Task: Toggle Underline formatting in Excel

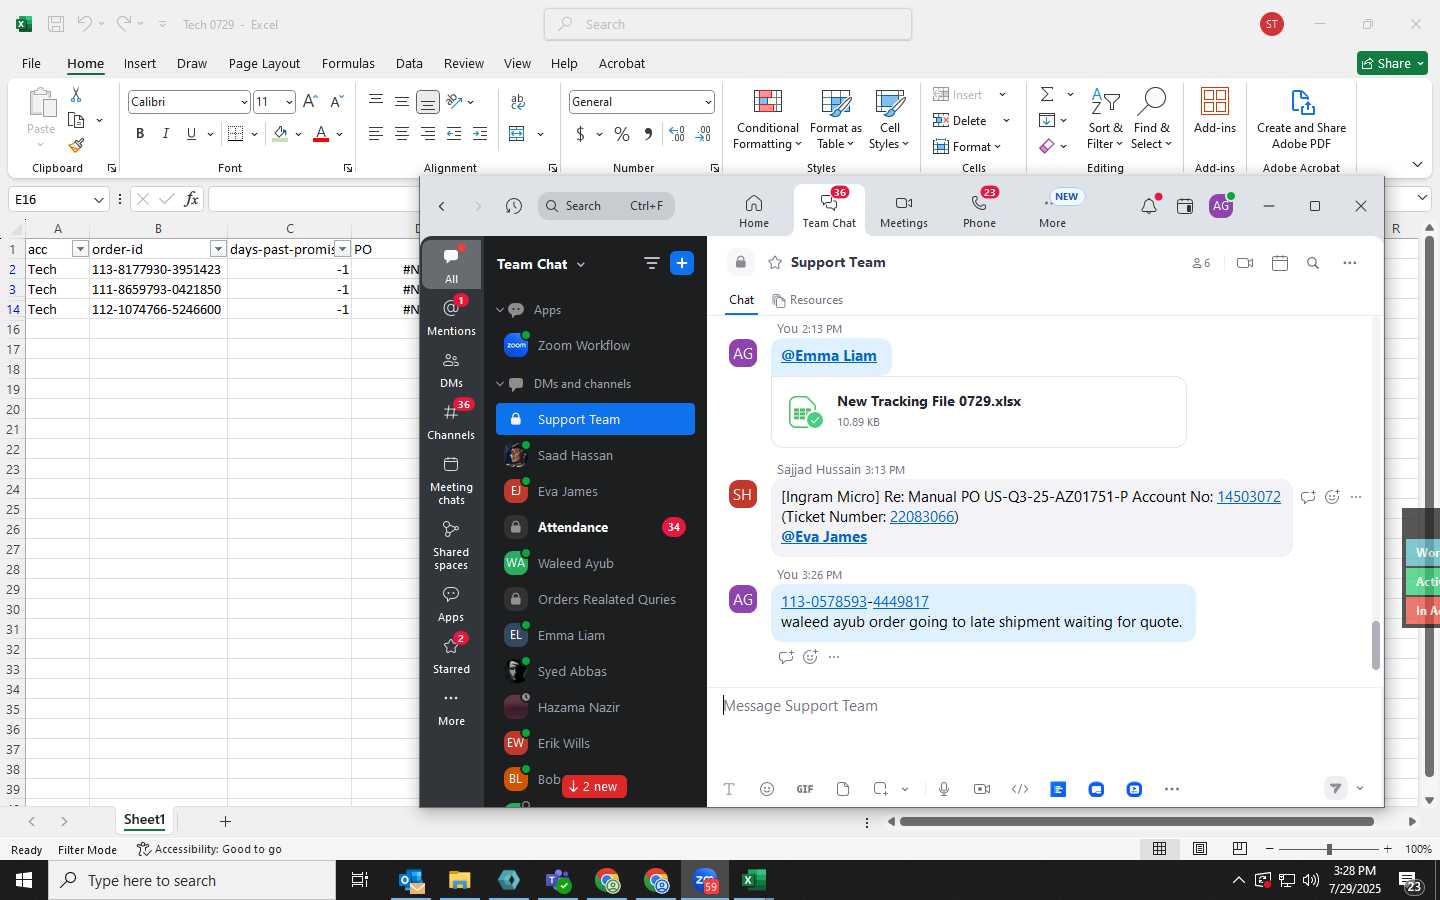Action: [x=191, y=134]
